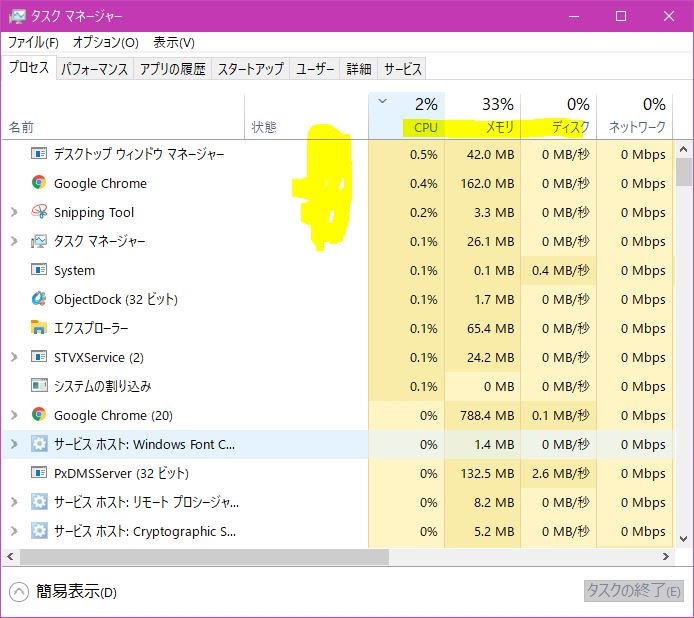Click the Snipping Tool scissors icon

tap(39, 212)
